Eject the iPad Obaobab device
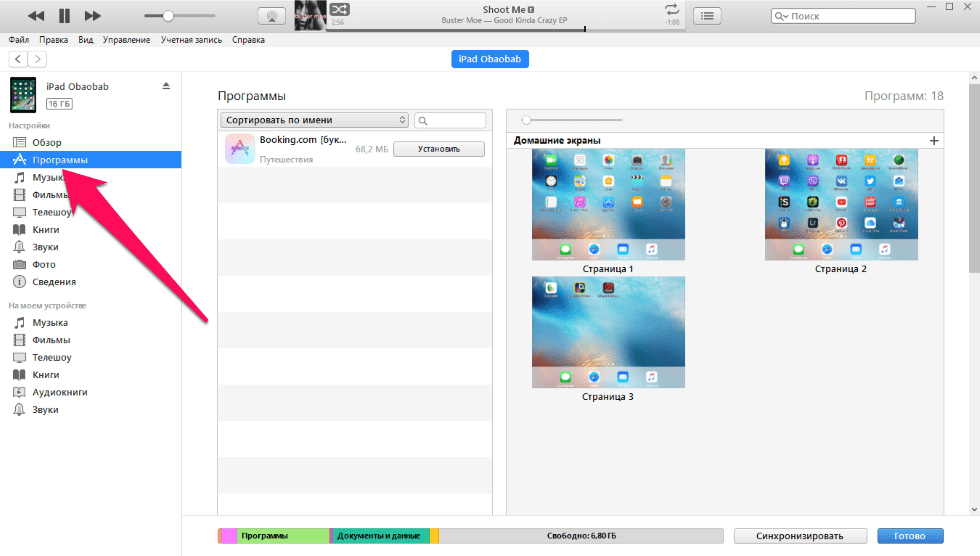The width and height of the screenshot is (980, 556). click(167, 87)
